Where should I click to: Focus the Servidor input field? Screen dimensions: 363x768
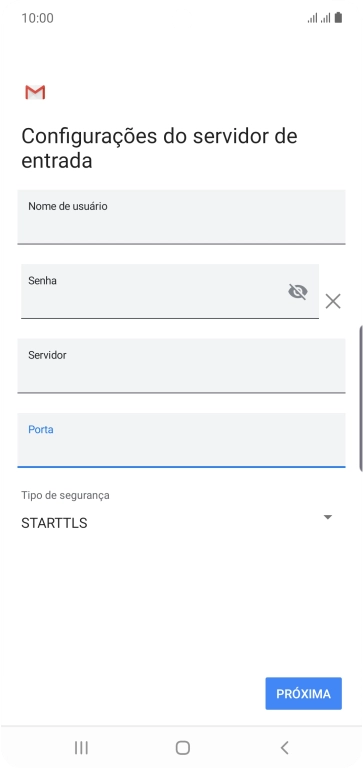point(181,366)
